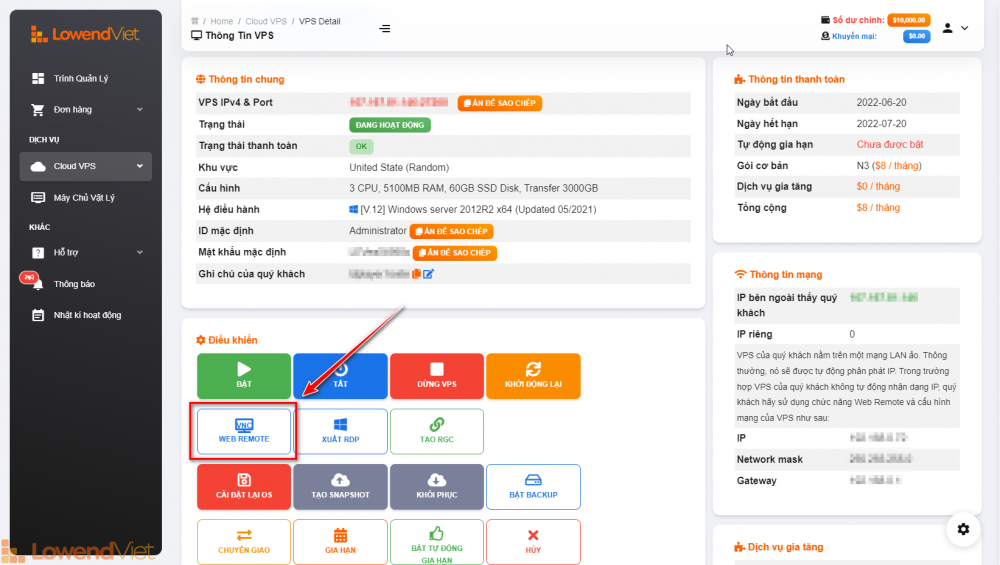Start the VPS with BẬT button

click(244, 376)
